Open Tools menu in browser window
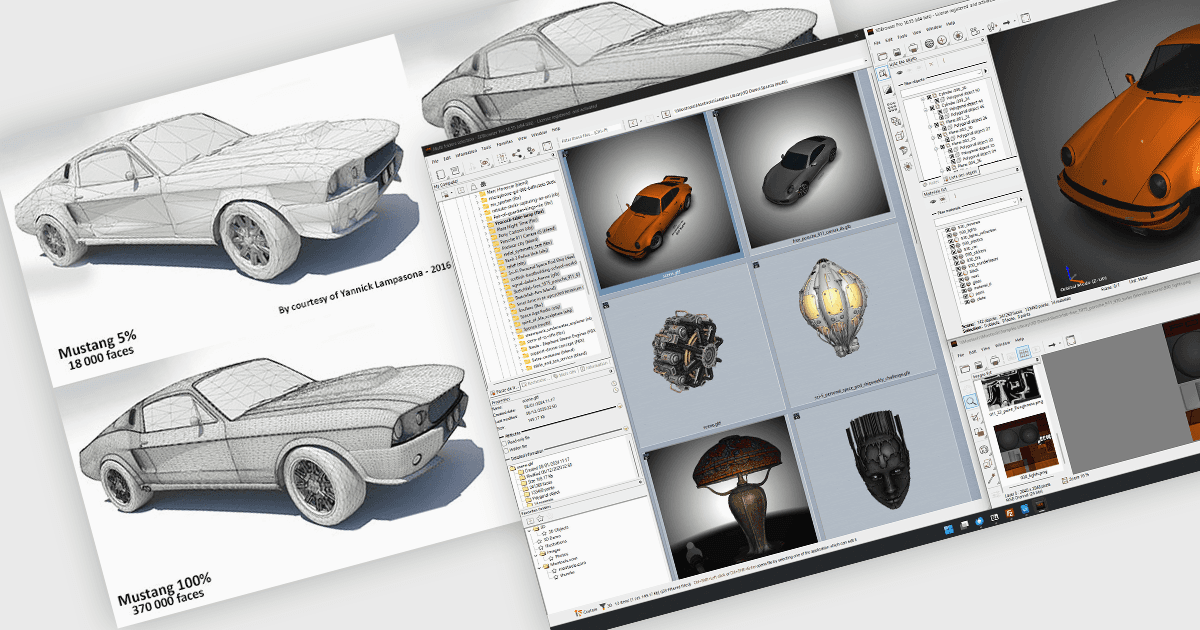This screenshot has width=1200, height=630. [486, 148]
